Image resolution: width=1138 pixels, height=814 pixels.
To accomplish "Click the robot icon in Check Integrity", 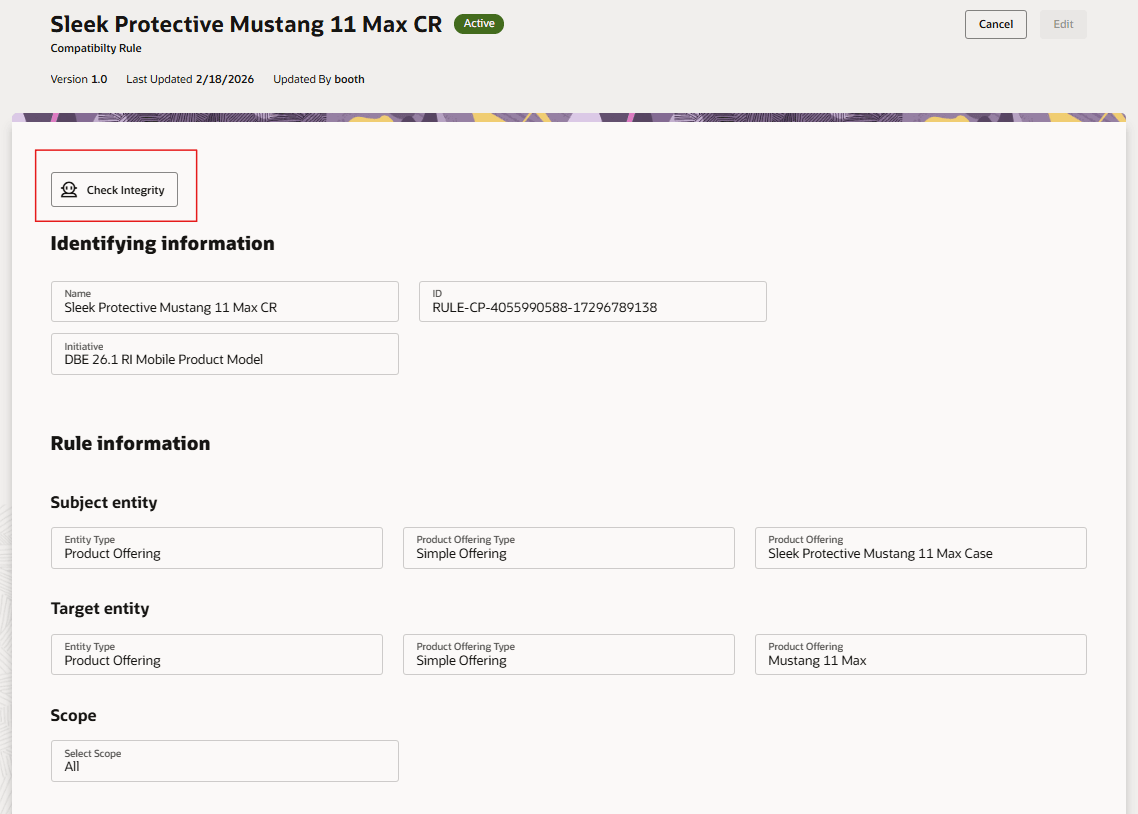I will pyautogui.click(x=69, y=189).
